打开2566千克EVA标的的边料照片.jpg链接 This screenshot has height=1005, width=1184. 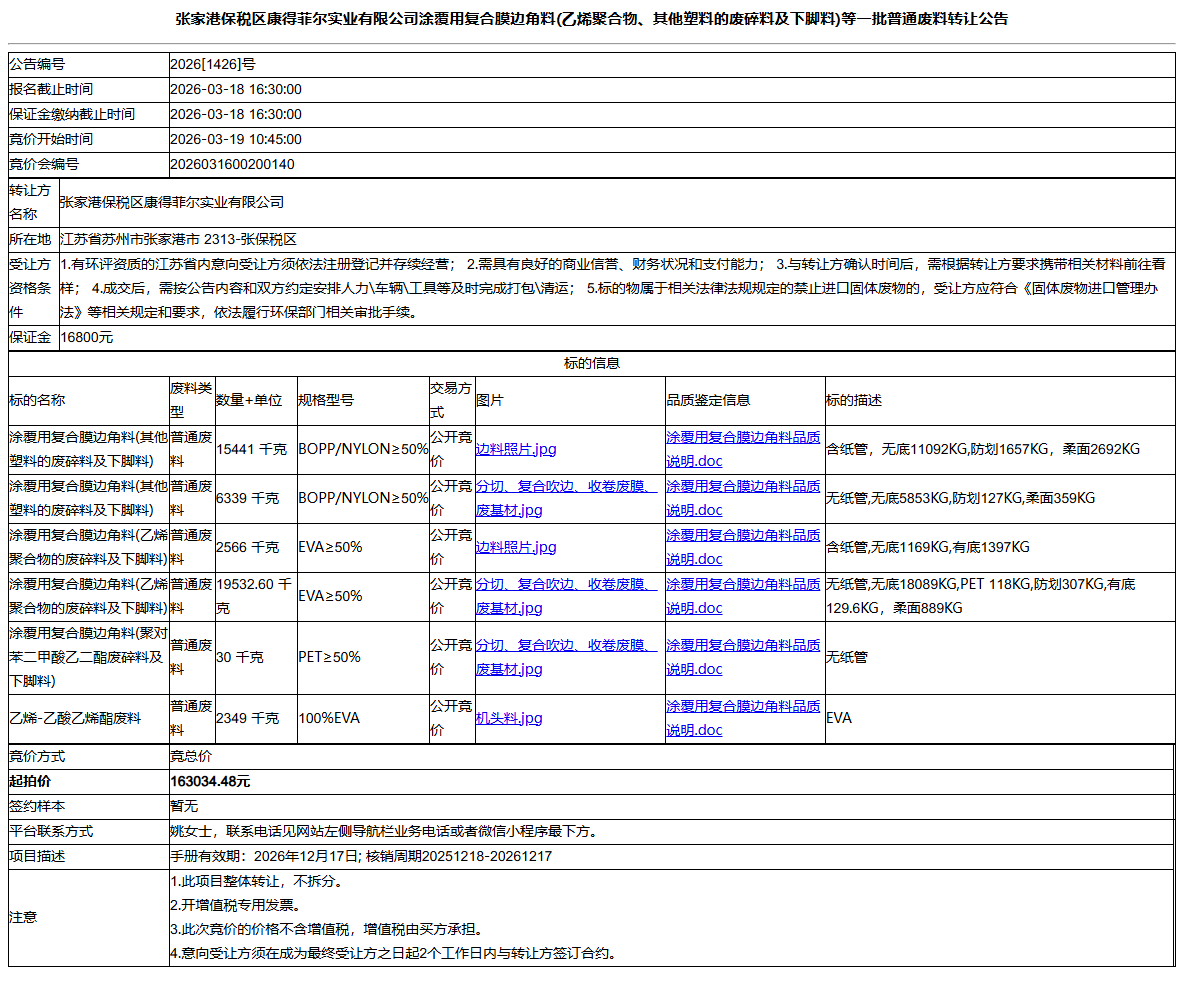tap(515, 547)
